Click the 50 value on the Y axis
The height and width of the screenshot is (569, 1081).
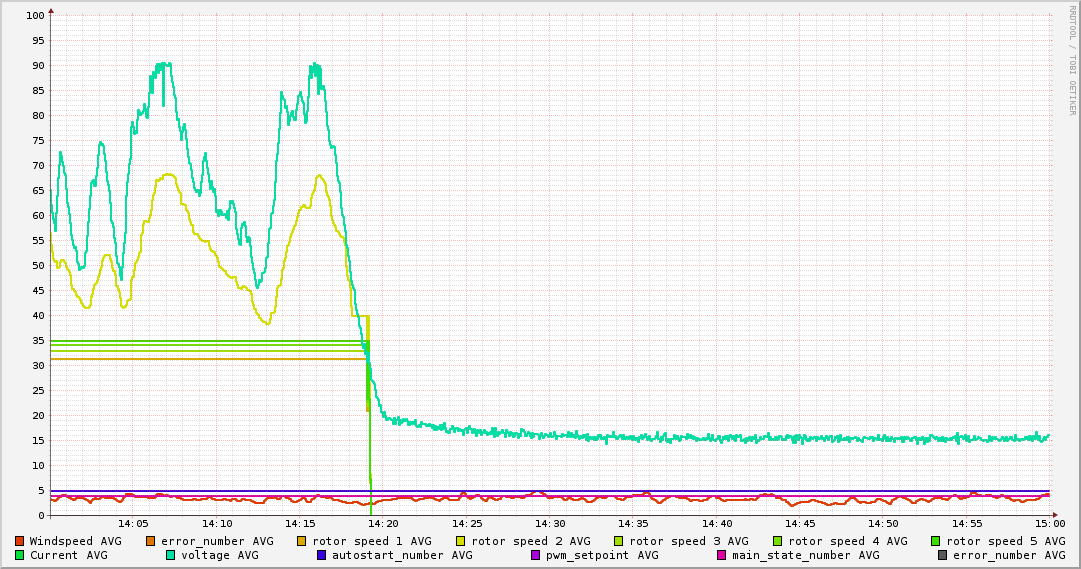click(38, 266)
